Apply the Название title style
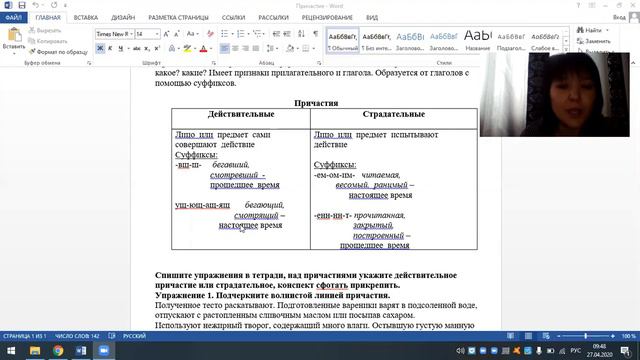The height and width of the screenshot is (360, 640). click(x=478, y=40)
